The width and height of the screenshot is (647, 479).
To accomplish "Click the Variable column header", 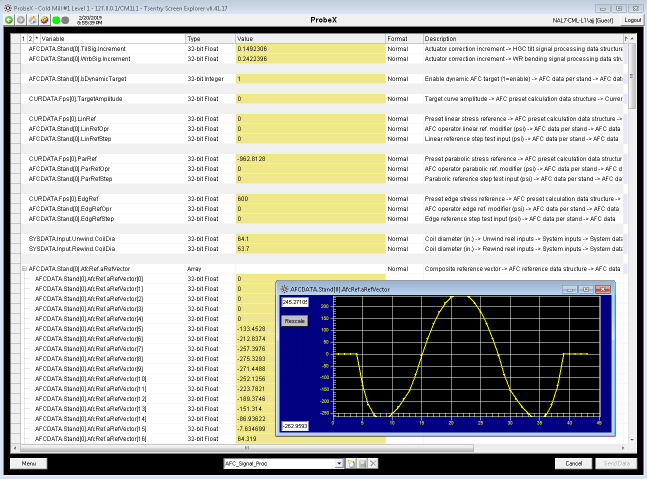I will point(112,38).
